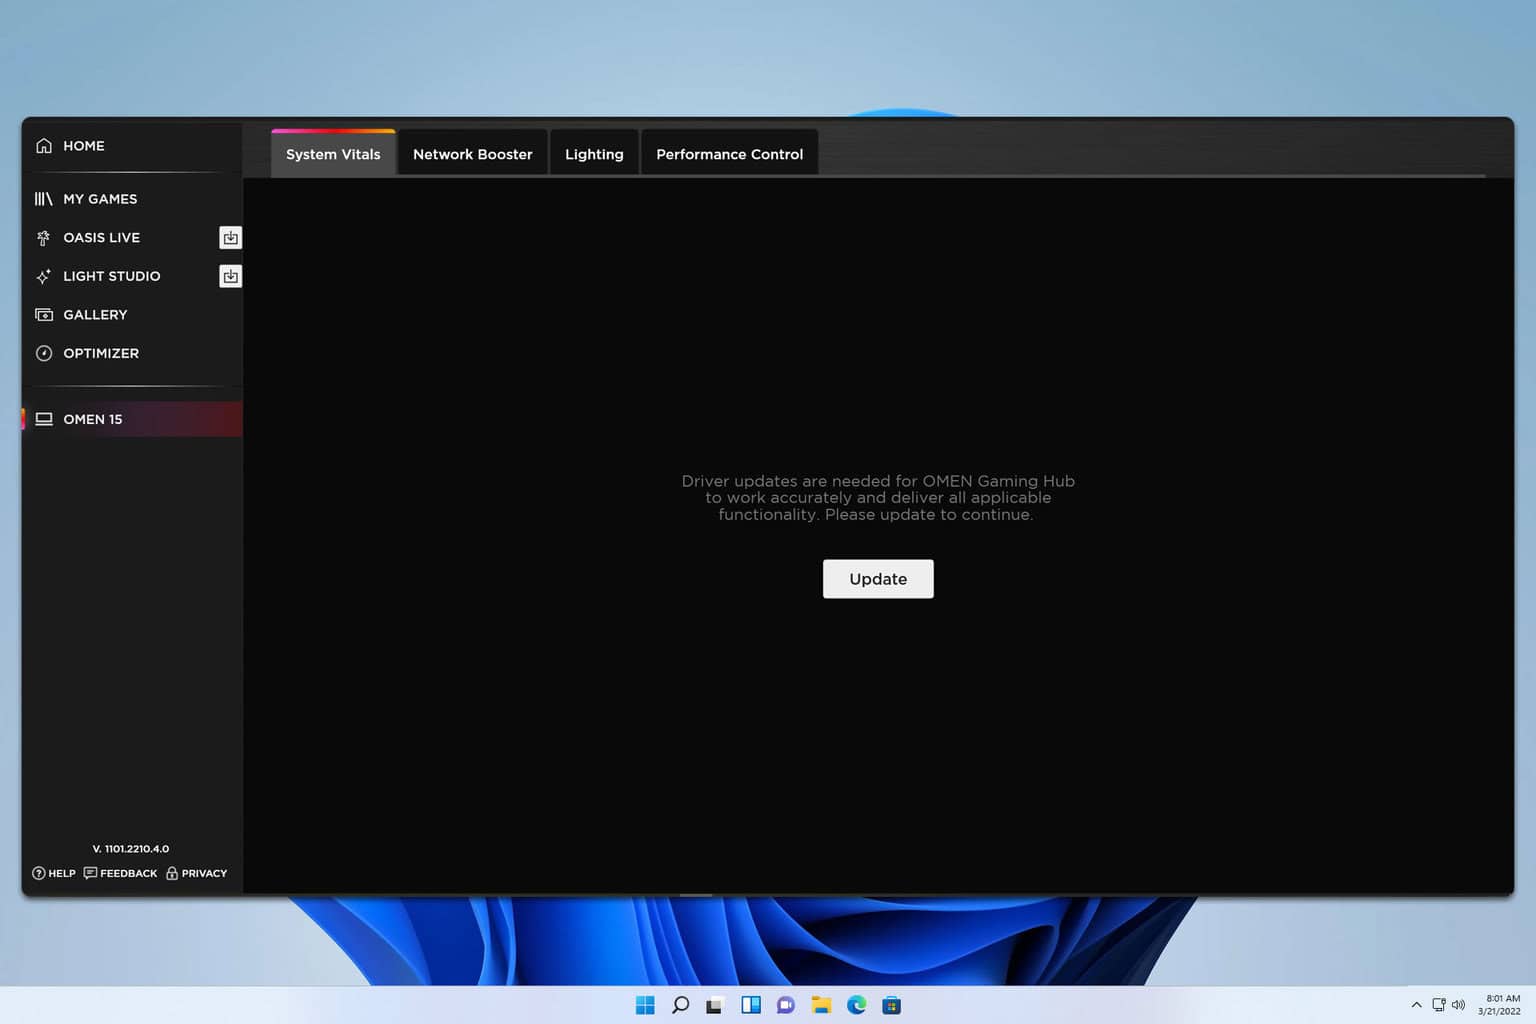The height and width of the screenshot is (1024, 1536).
Task: Open Task View in the taskbar
Action: (x=714, y=1005)
